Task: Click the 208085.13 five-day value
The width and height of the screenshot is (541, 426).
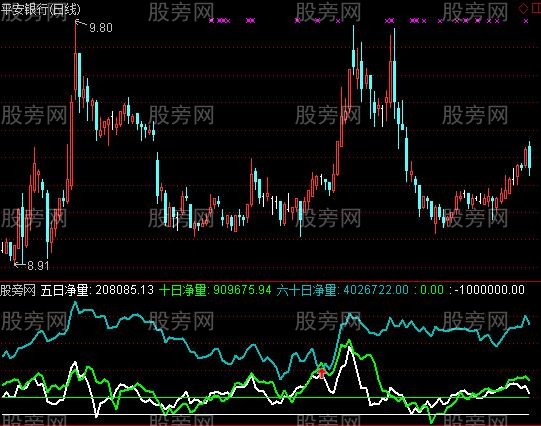Action: (125, 290)
